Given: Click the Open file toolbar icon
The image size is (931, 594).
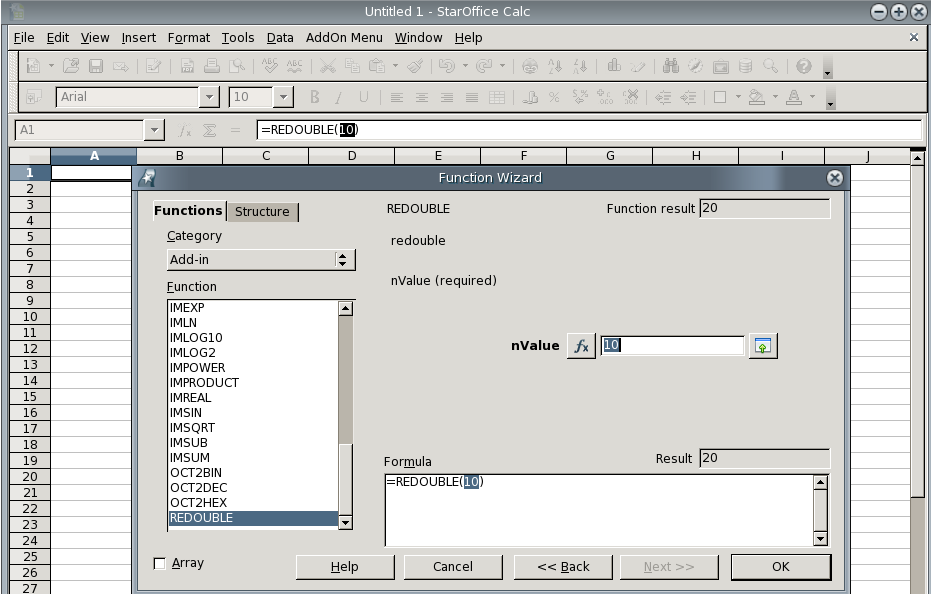Looking at the screenshot, I should coord(71,66).
